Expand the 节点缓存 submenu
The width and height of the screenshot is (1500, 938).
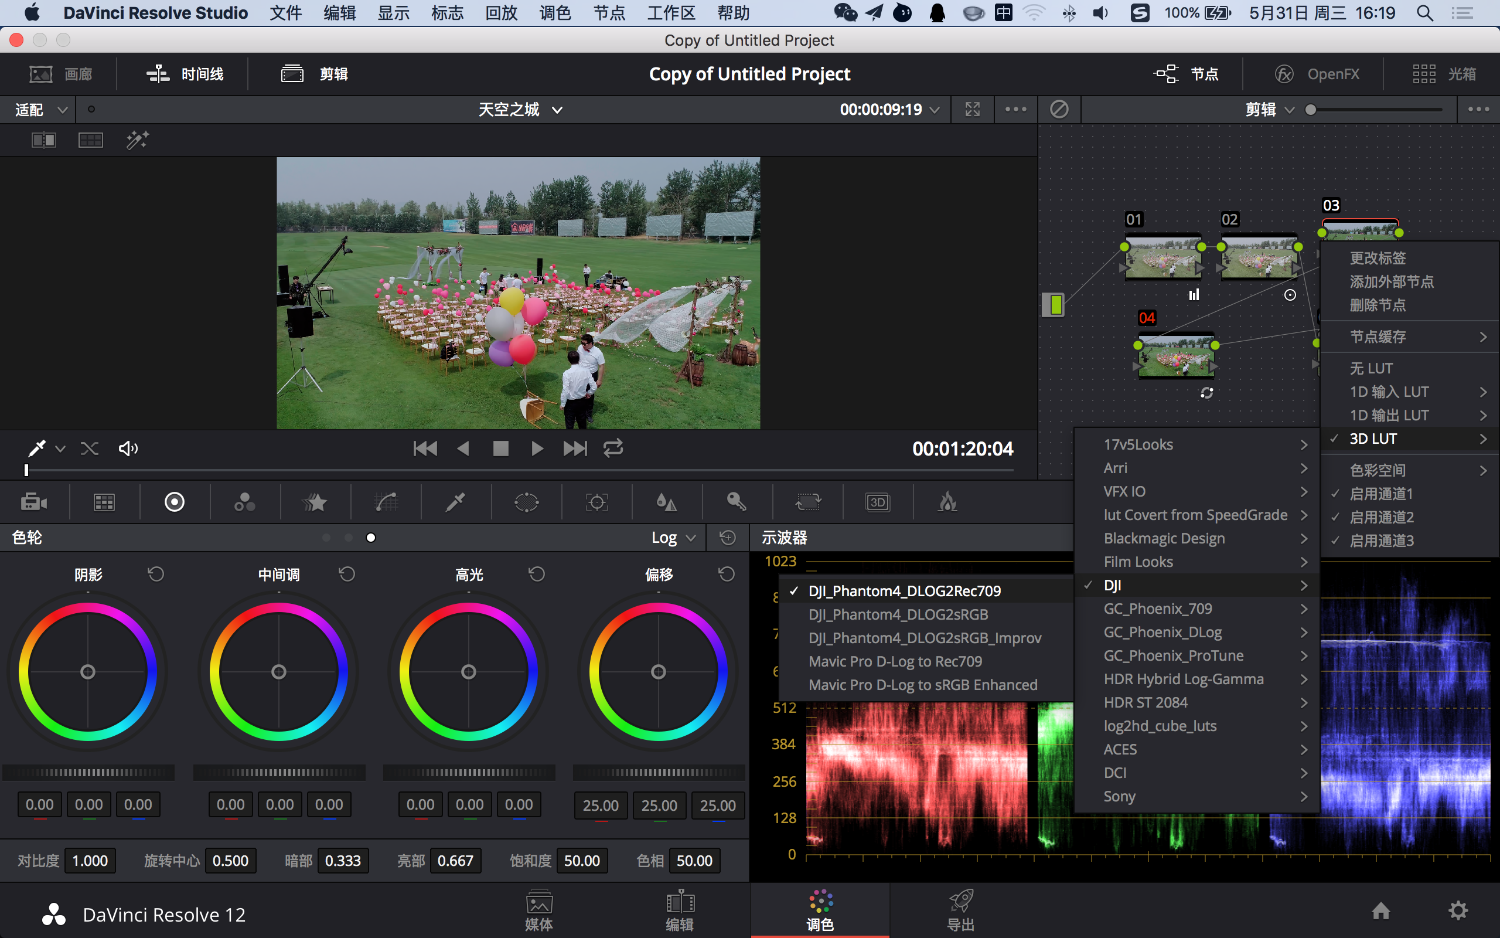click(x=1410, y=337)
